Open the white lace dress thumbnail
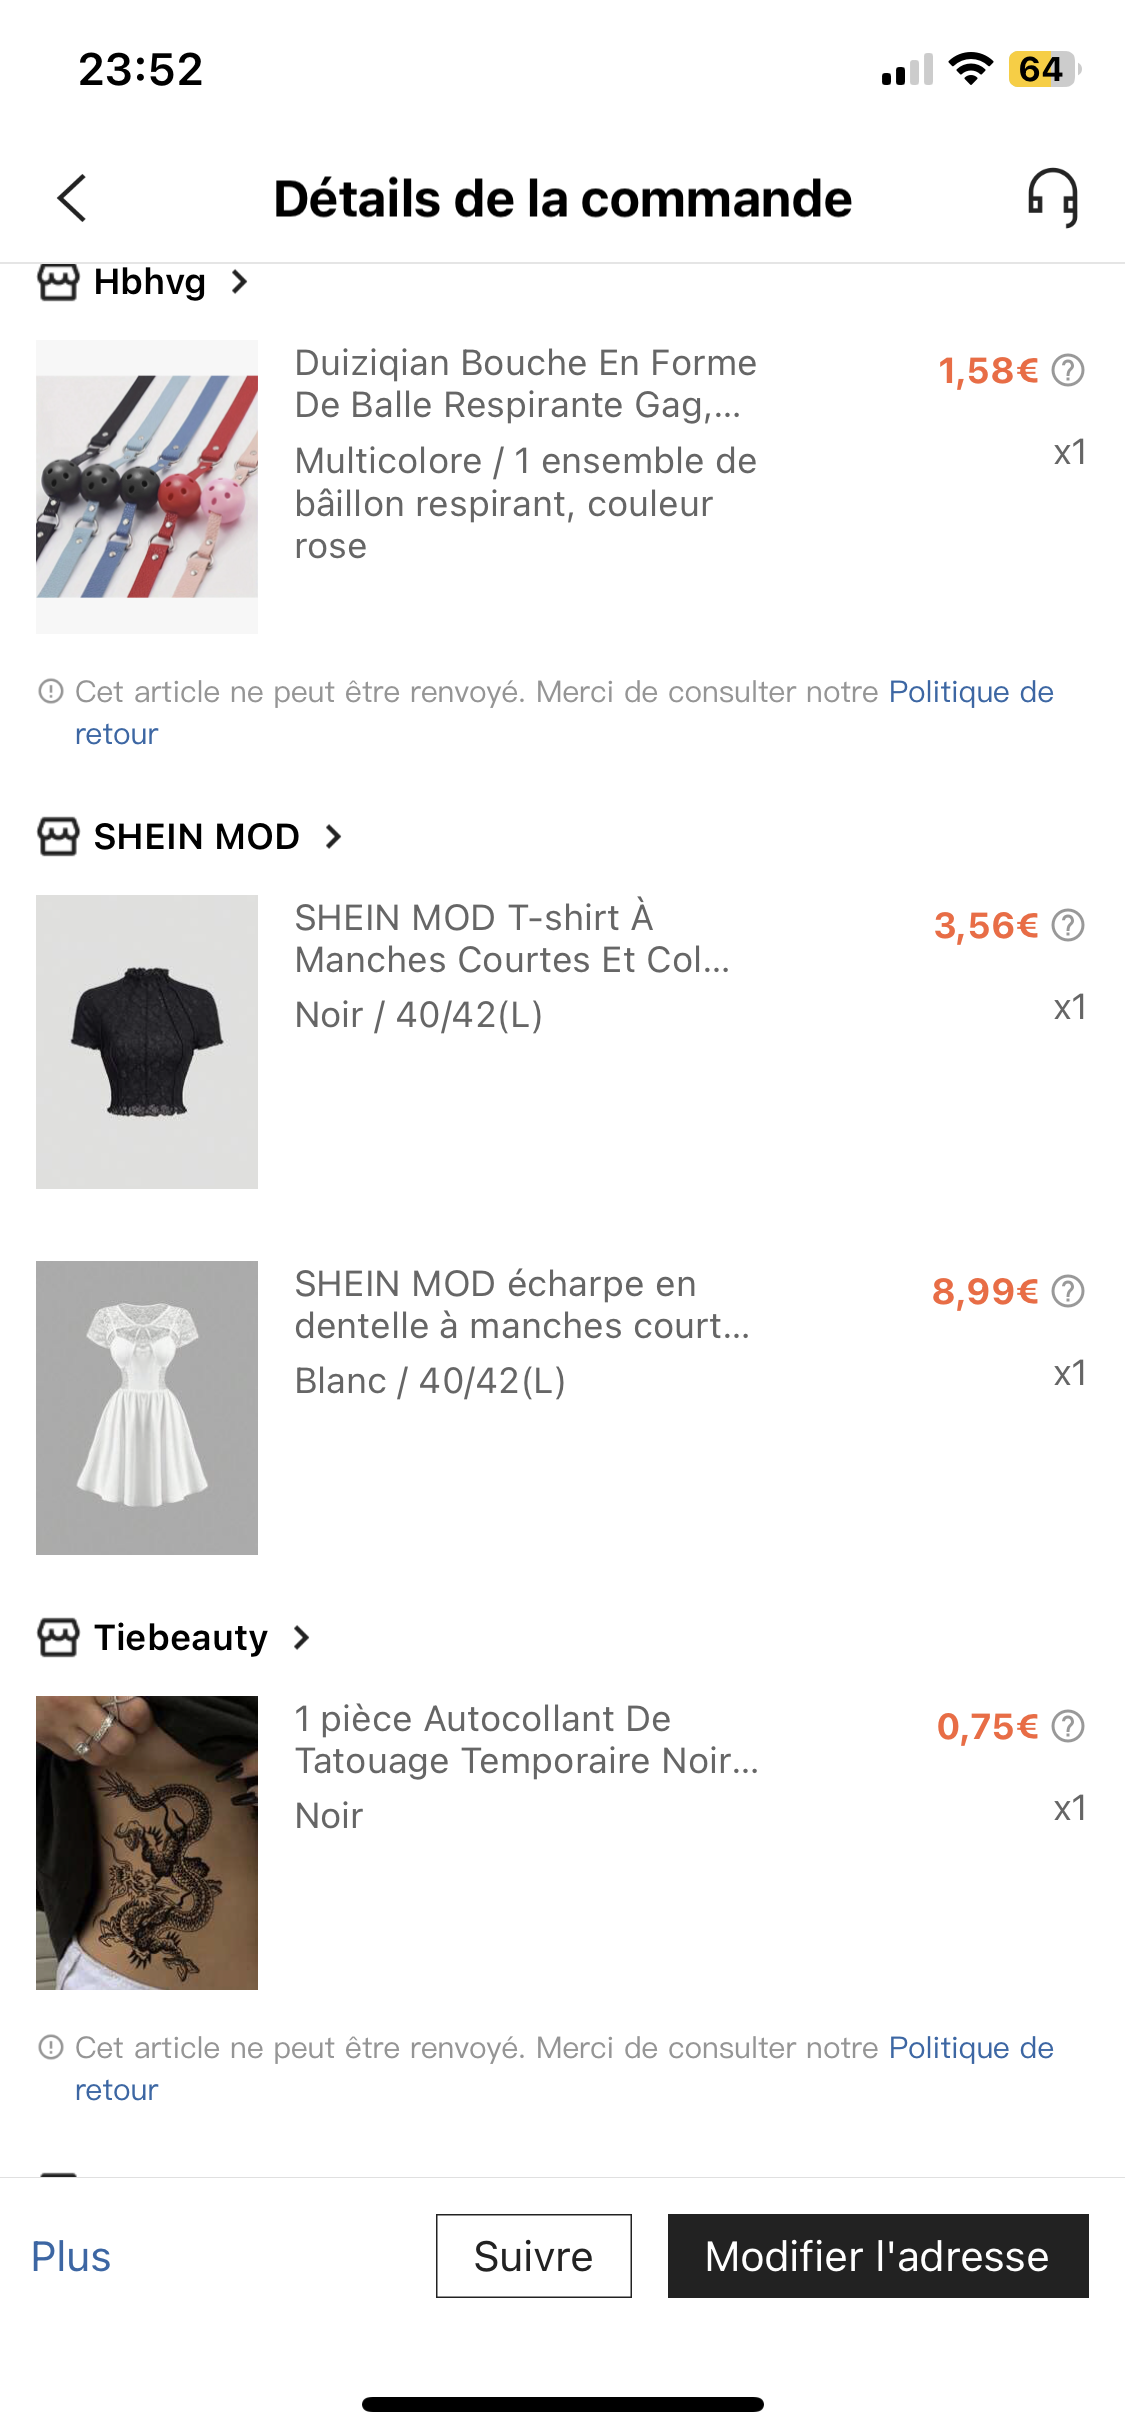The height and width of the screenshot is (2436, 1125). pyautogui.click(x=147, y=1408)
